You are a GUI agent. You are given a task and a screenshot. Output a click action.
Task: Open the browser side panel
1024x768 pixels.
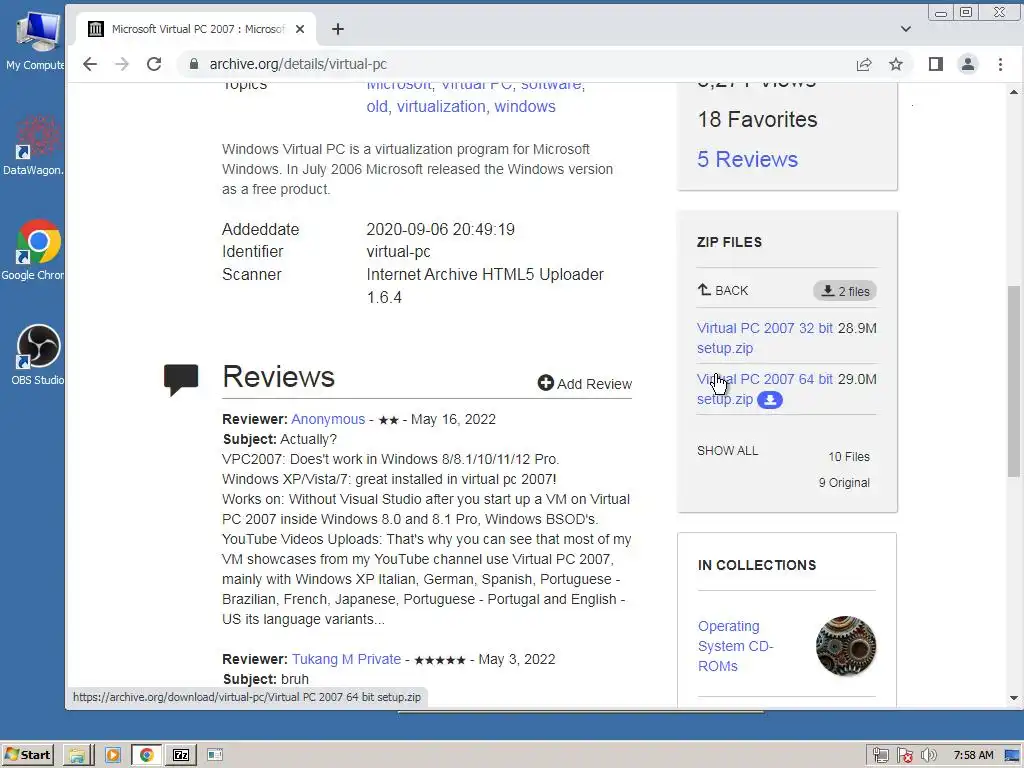point(936,64)
